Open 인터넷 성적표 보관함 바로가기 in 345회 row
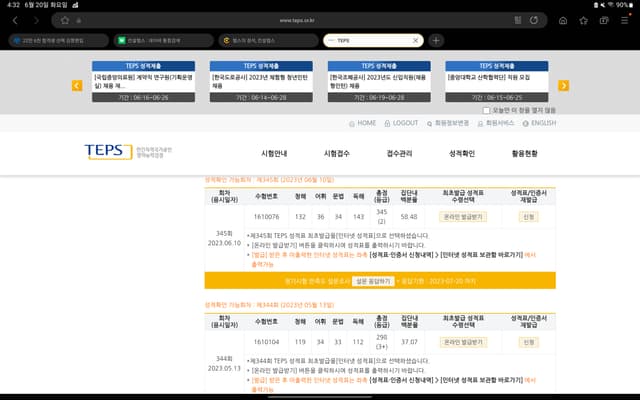The image size is (640, 400). [482, 255]
